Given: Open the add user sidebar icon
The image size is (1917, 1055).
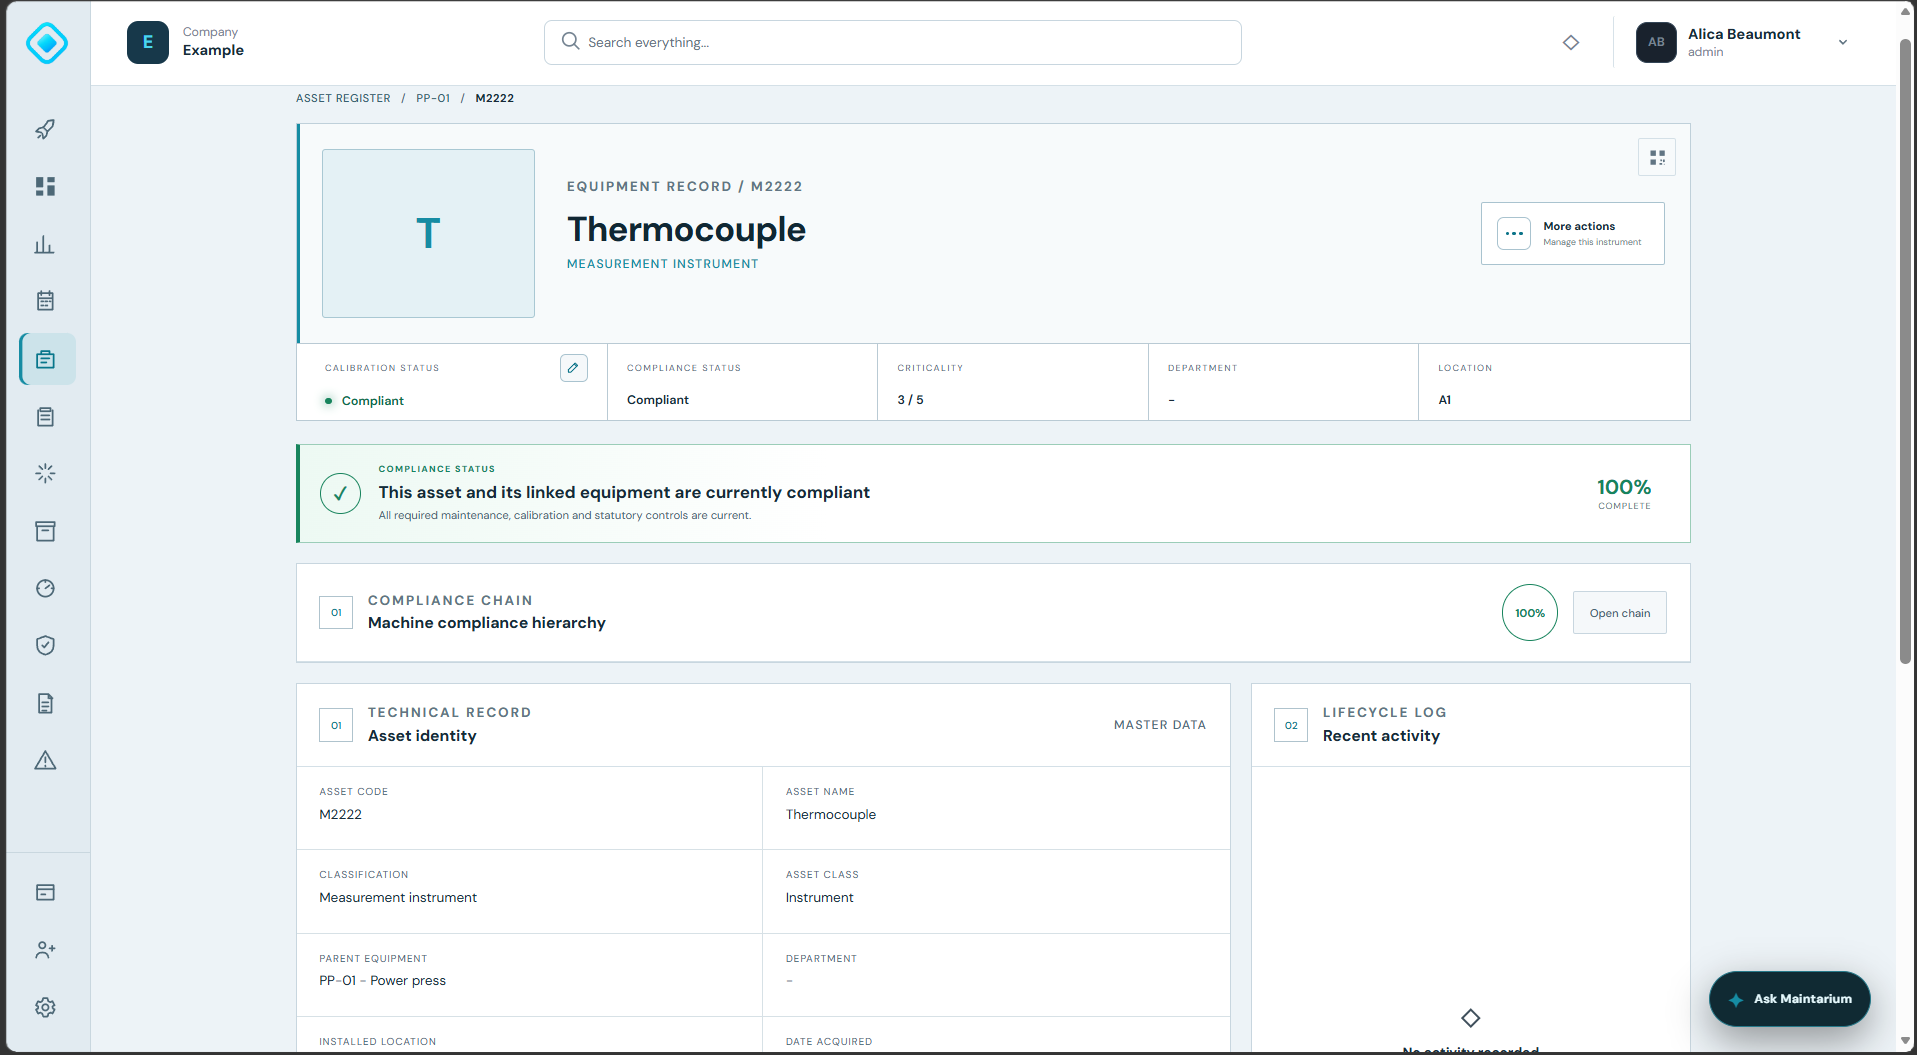Looking at the screenshot, I should tap(45, 950).
